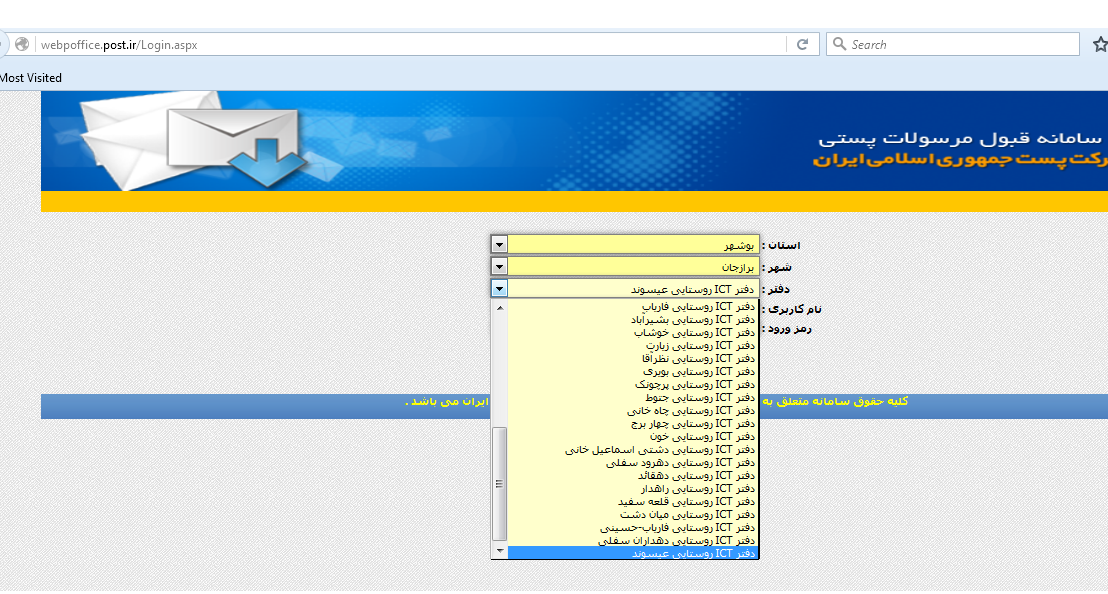The height and width of the screenshot is (594, 1108).
Task: Collapse the دفتر (office) dropdown arrow
Action: (500, 288)
